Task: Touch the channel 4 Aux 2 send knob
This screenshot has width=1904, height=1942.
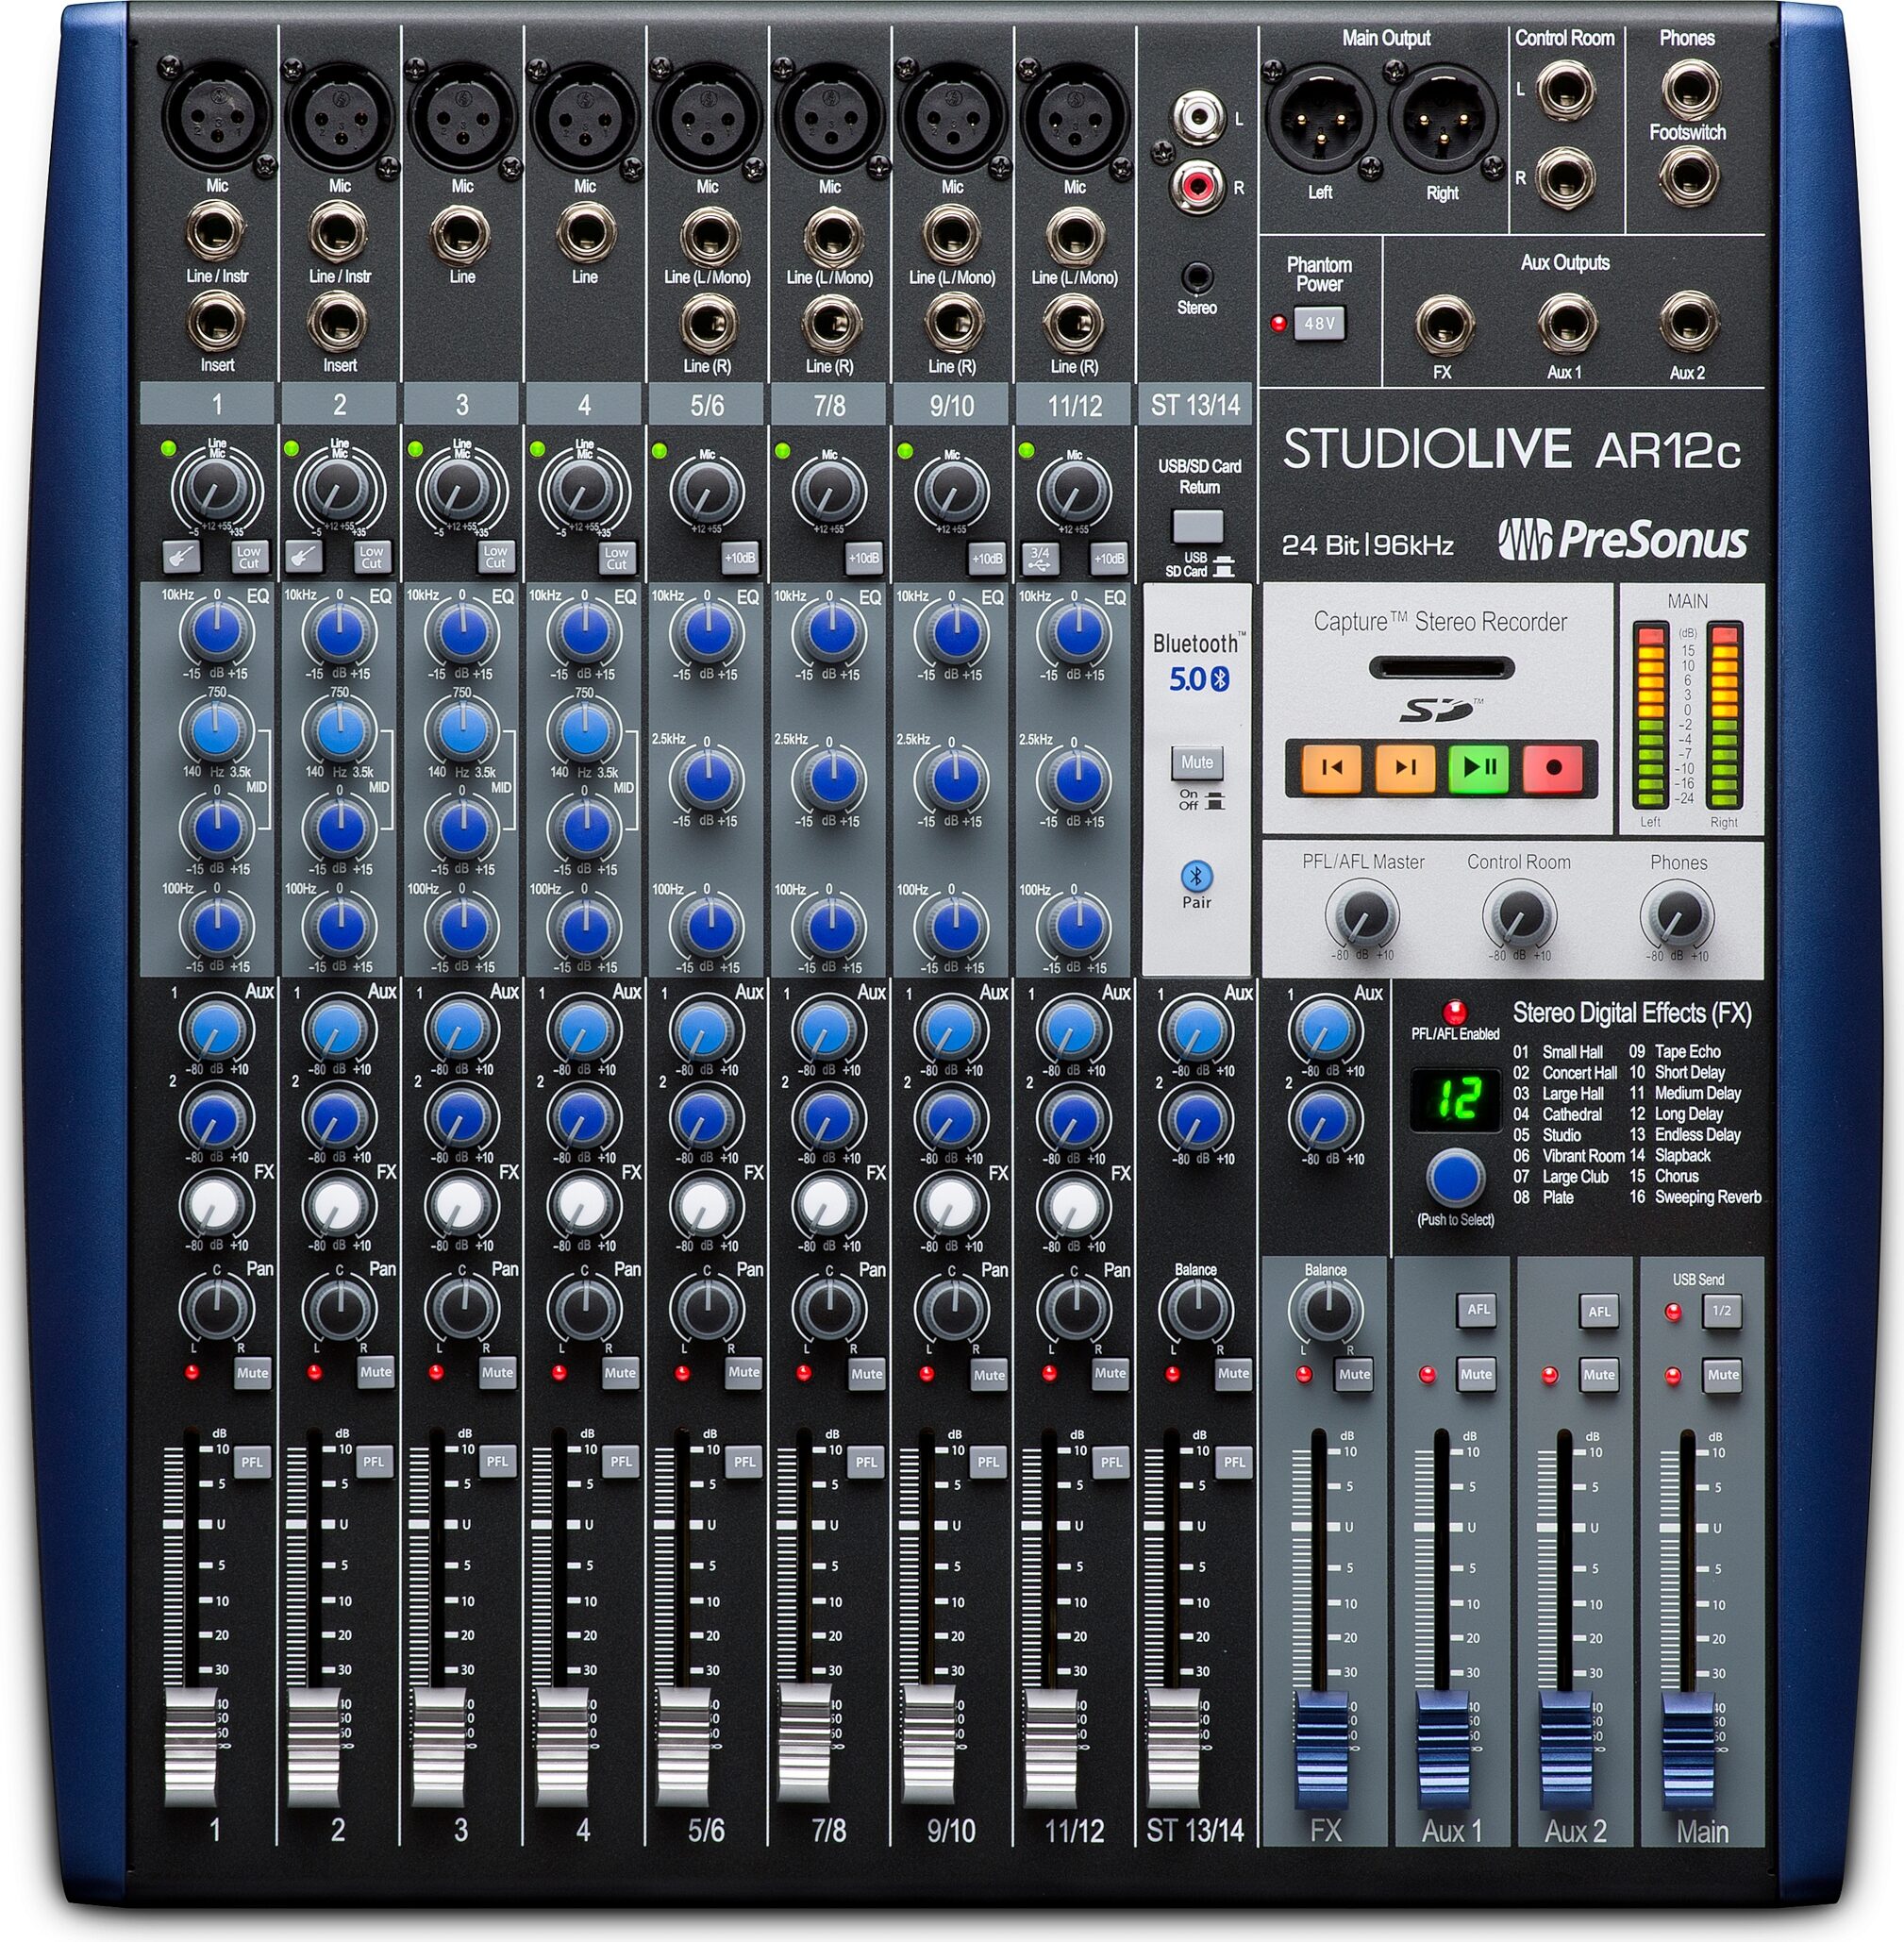Action: (584, 1117)
